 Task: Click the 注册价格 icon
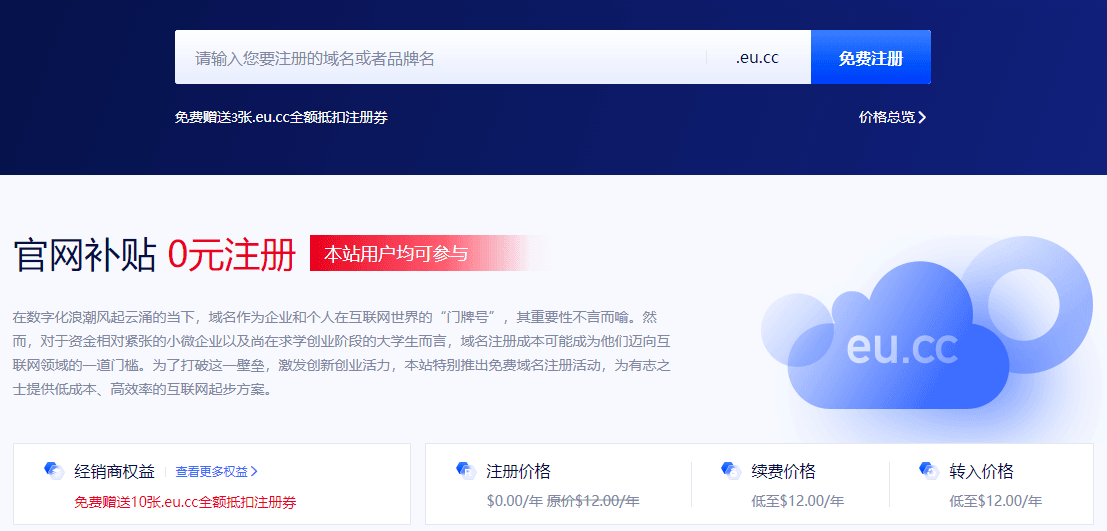(x=466, y=470)
